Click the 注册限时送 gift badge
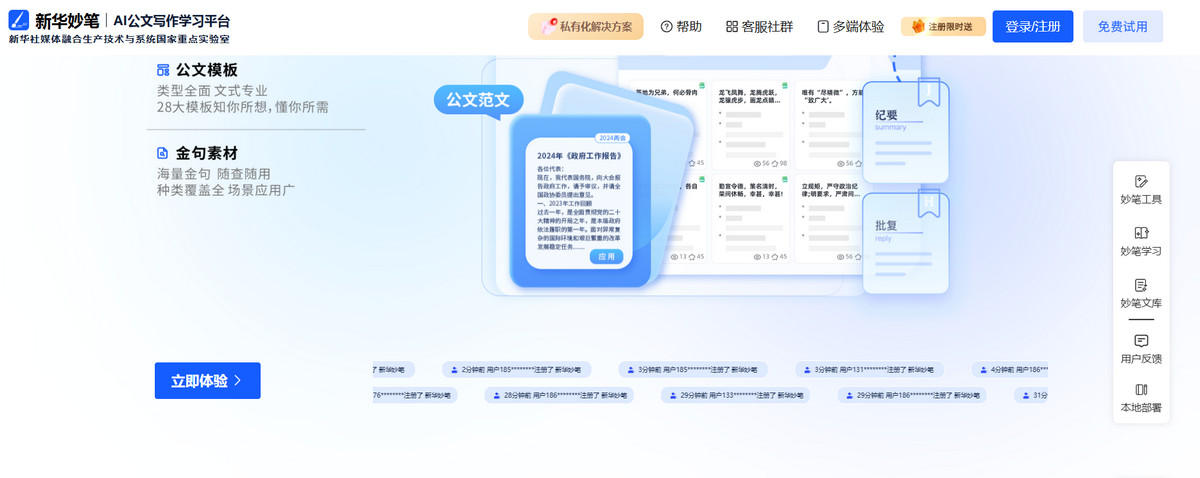1200x478 pixels. coord(943,27)
